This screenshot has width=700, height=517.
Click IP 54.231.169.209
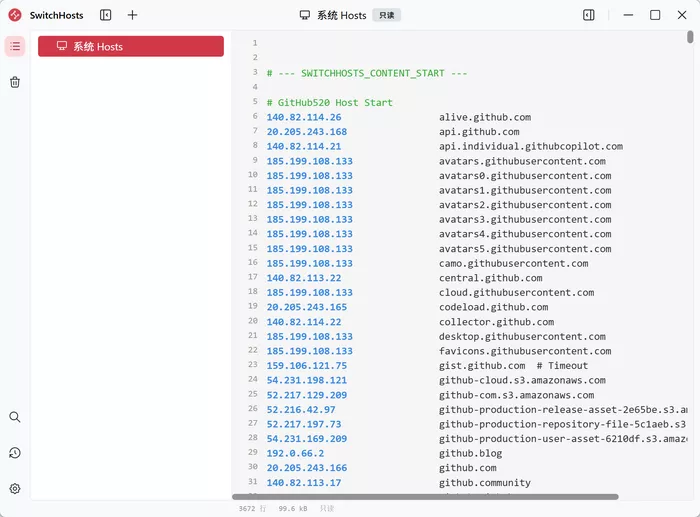click(x=307, y=439)
